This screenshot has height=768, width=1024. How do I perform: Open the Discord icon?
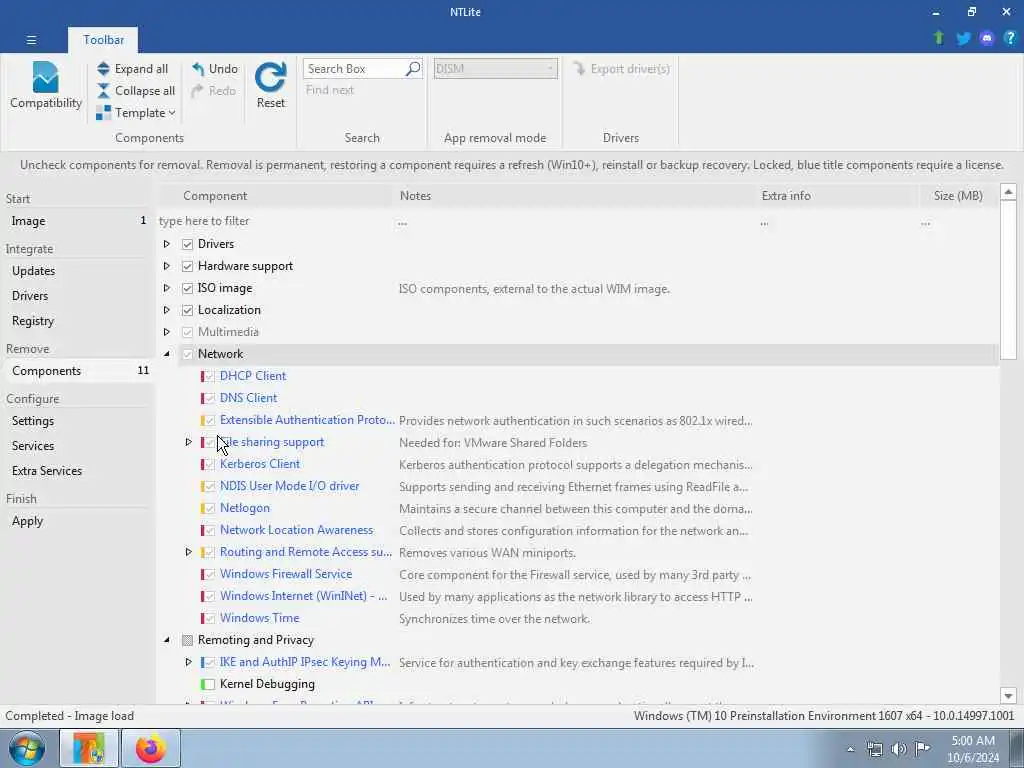pos(987,38)
